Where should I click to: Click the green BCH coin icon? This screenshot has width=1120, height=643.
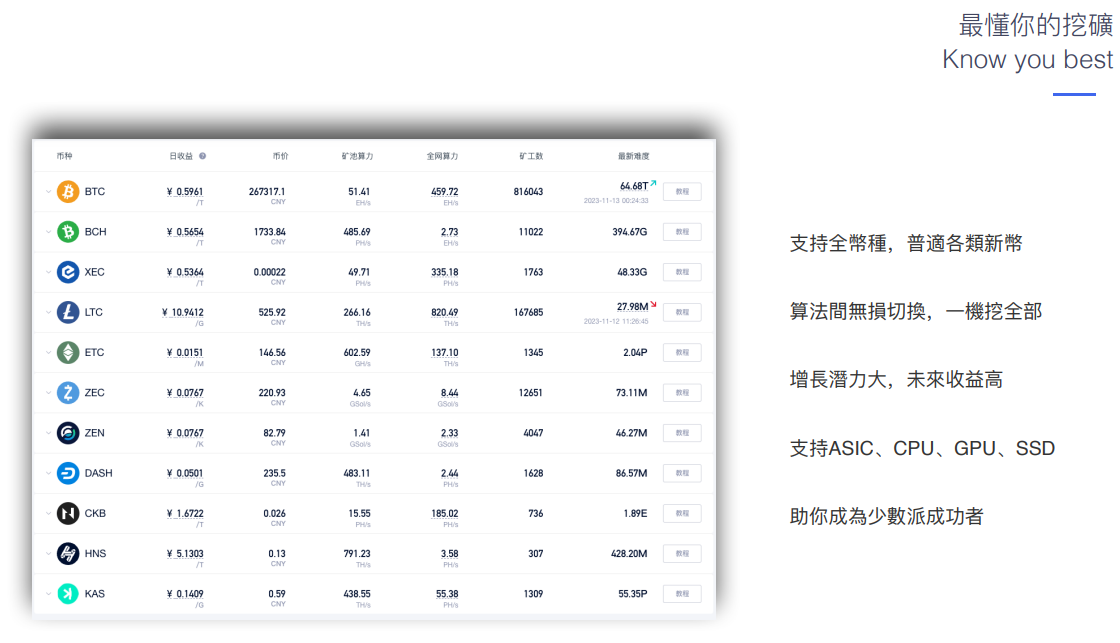click(x=68, y=232)
